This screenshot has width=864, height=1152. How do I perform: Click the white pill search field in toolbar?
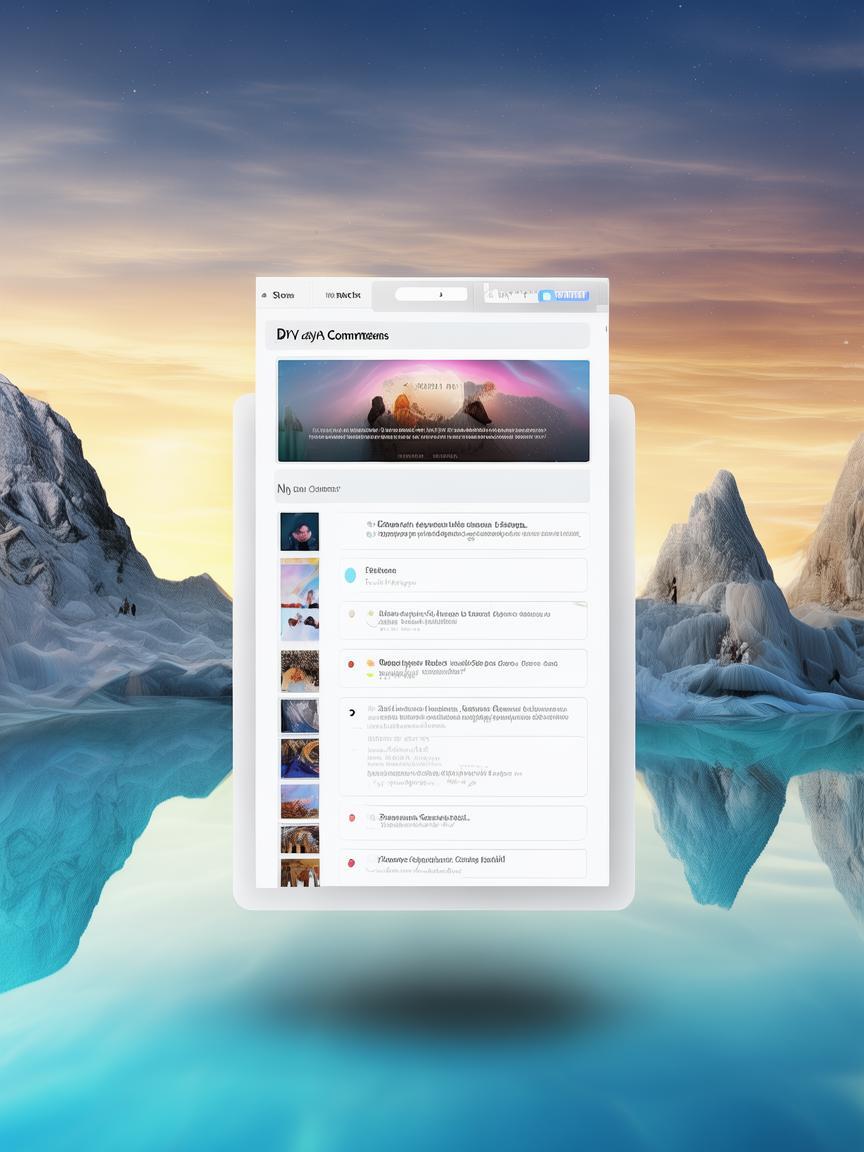coord(431,295)
